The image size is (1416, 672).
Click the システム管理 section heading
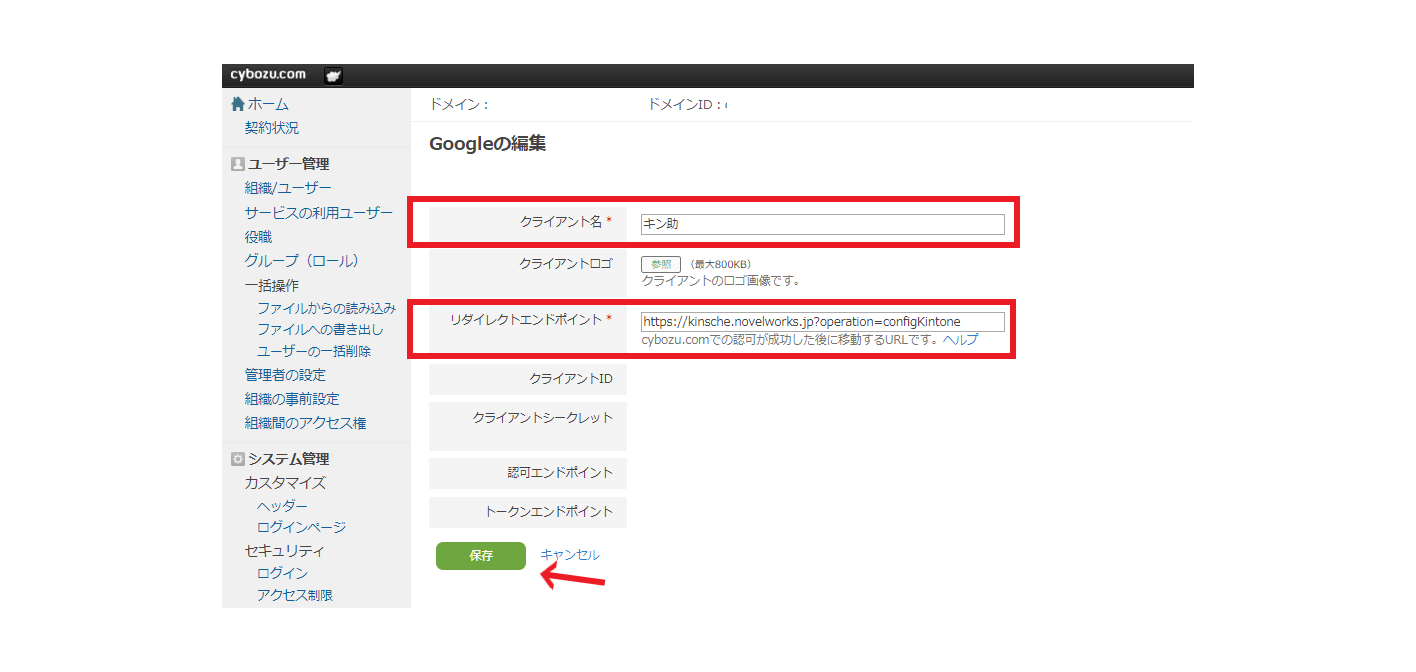pos(288,459)
